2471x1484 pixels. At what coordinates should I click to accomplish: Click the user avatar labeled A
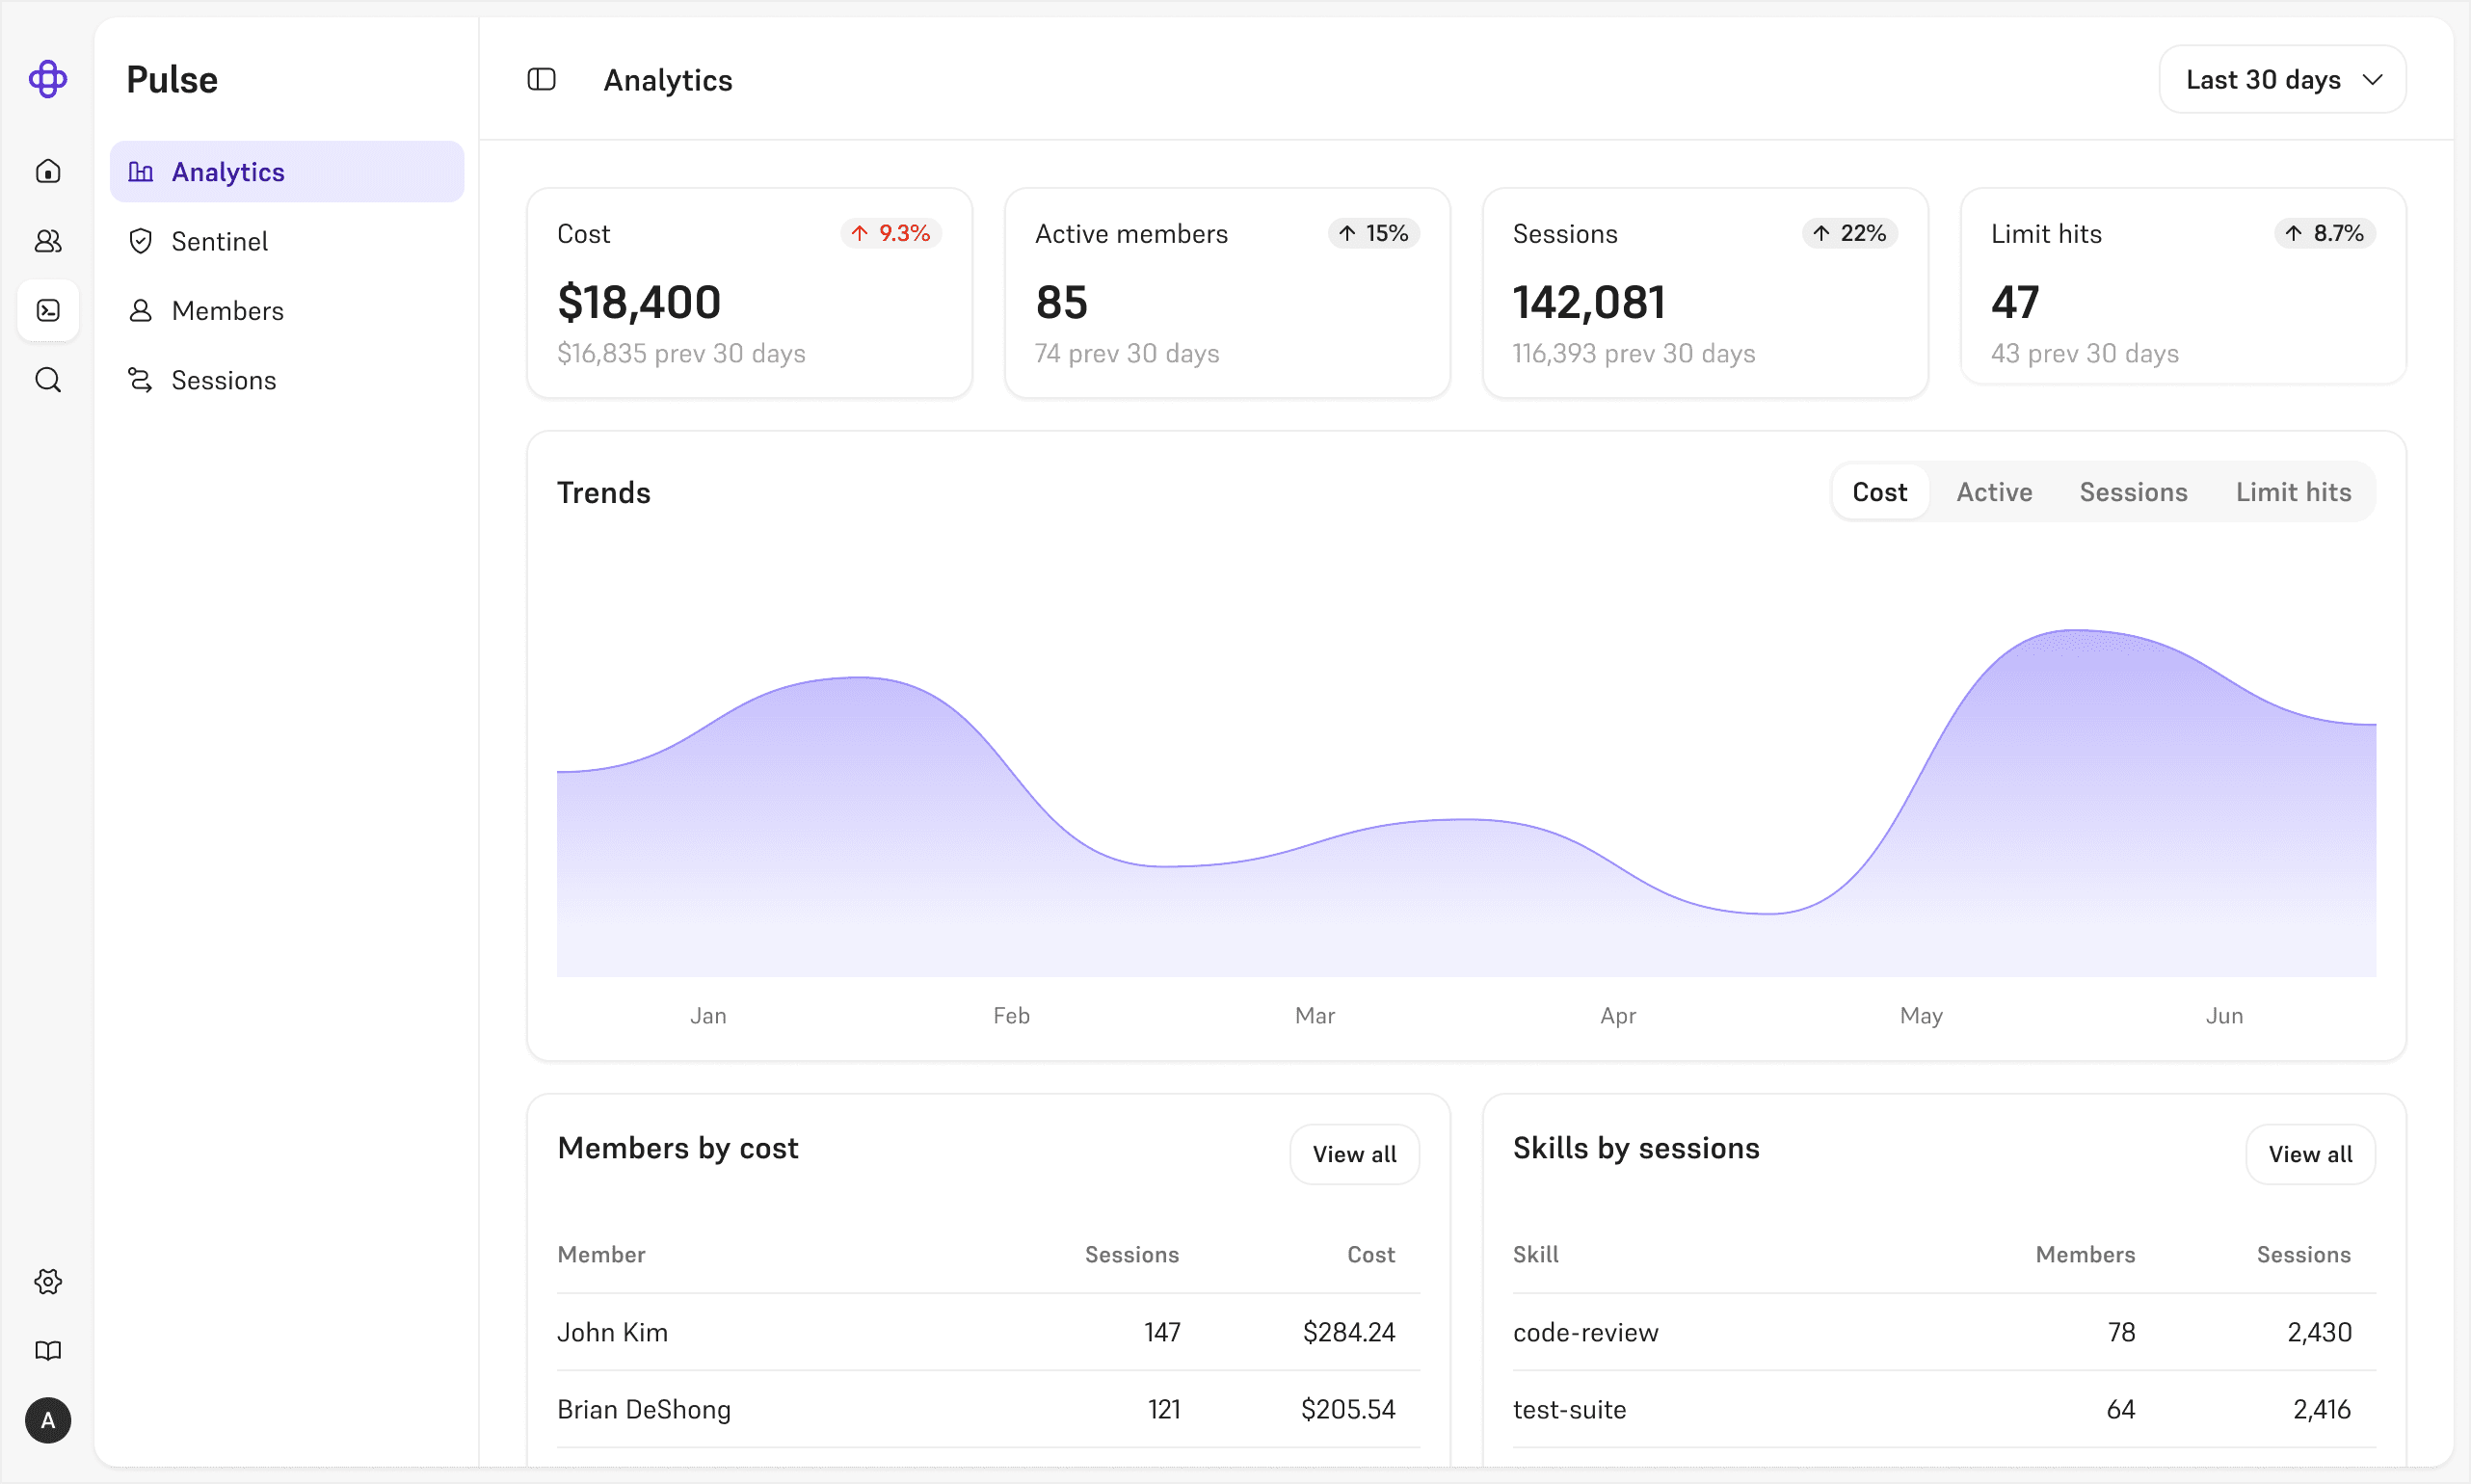(48, 1420)
